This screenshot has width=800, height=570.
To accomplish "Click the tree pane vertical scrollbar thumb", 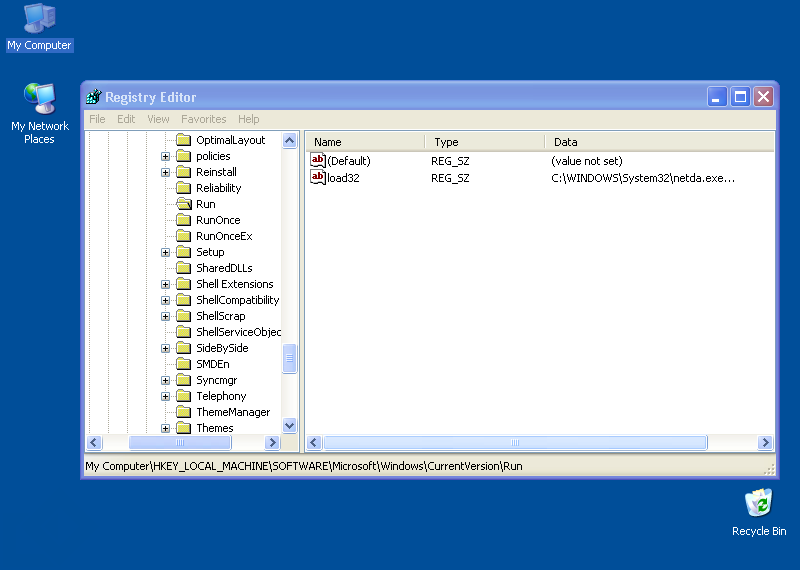I will [289, 359].
